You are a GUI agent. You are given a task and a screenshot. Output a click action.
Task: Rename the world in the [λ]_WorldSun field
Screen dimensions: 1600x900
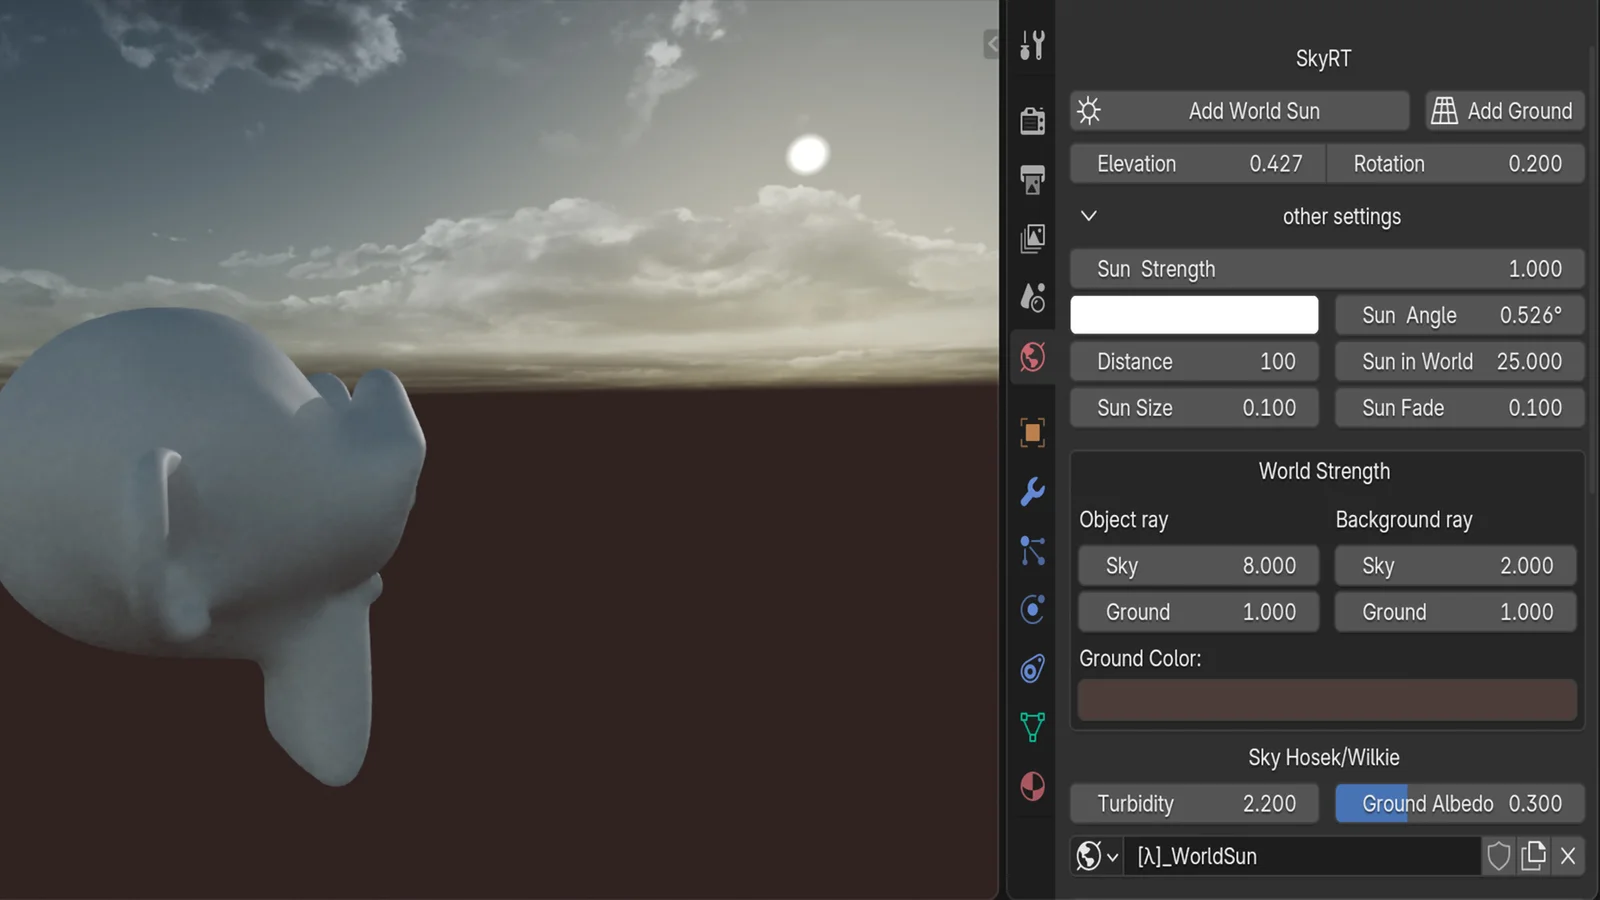[x=1300, y=856]
